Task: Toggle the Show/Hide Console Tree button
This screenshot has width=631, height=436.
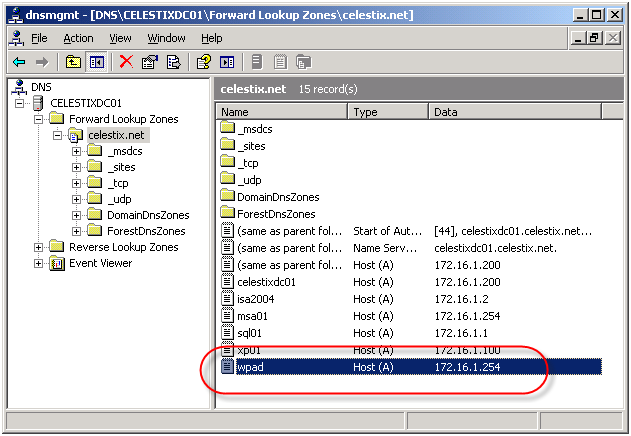Action: point(97,62)
